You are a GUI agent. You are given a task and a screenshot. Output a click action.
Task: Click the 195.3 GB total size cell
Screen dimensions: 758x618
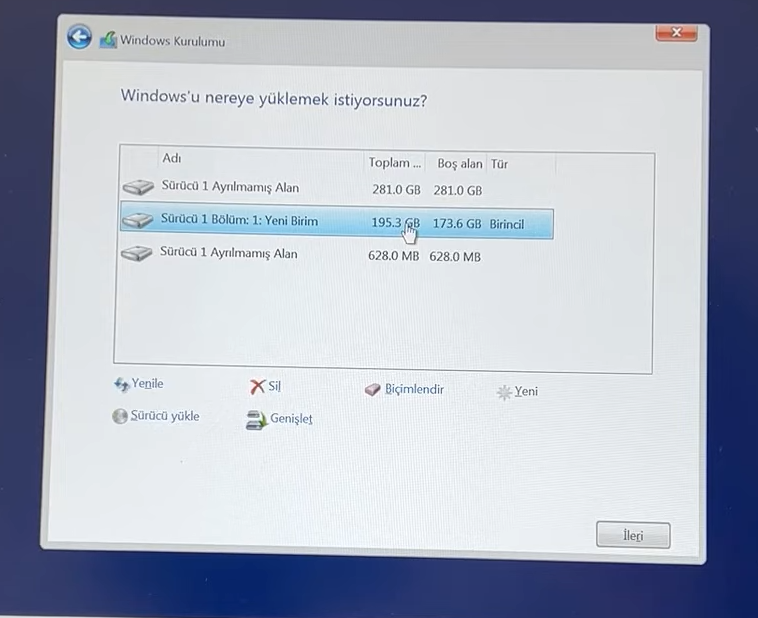395,223
